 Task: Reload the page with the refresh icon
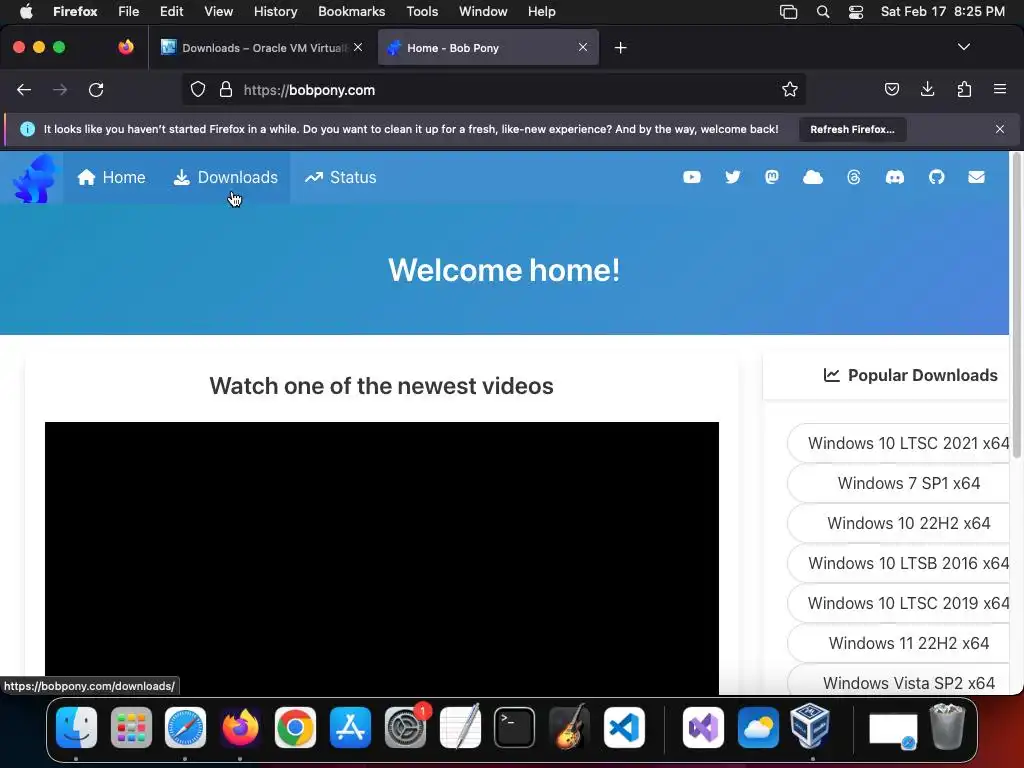(x=96, y=89)
